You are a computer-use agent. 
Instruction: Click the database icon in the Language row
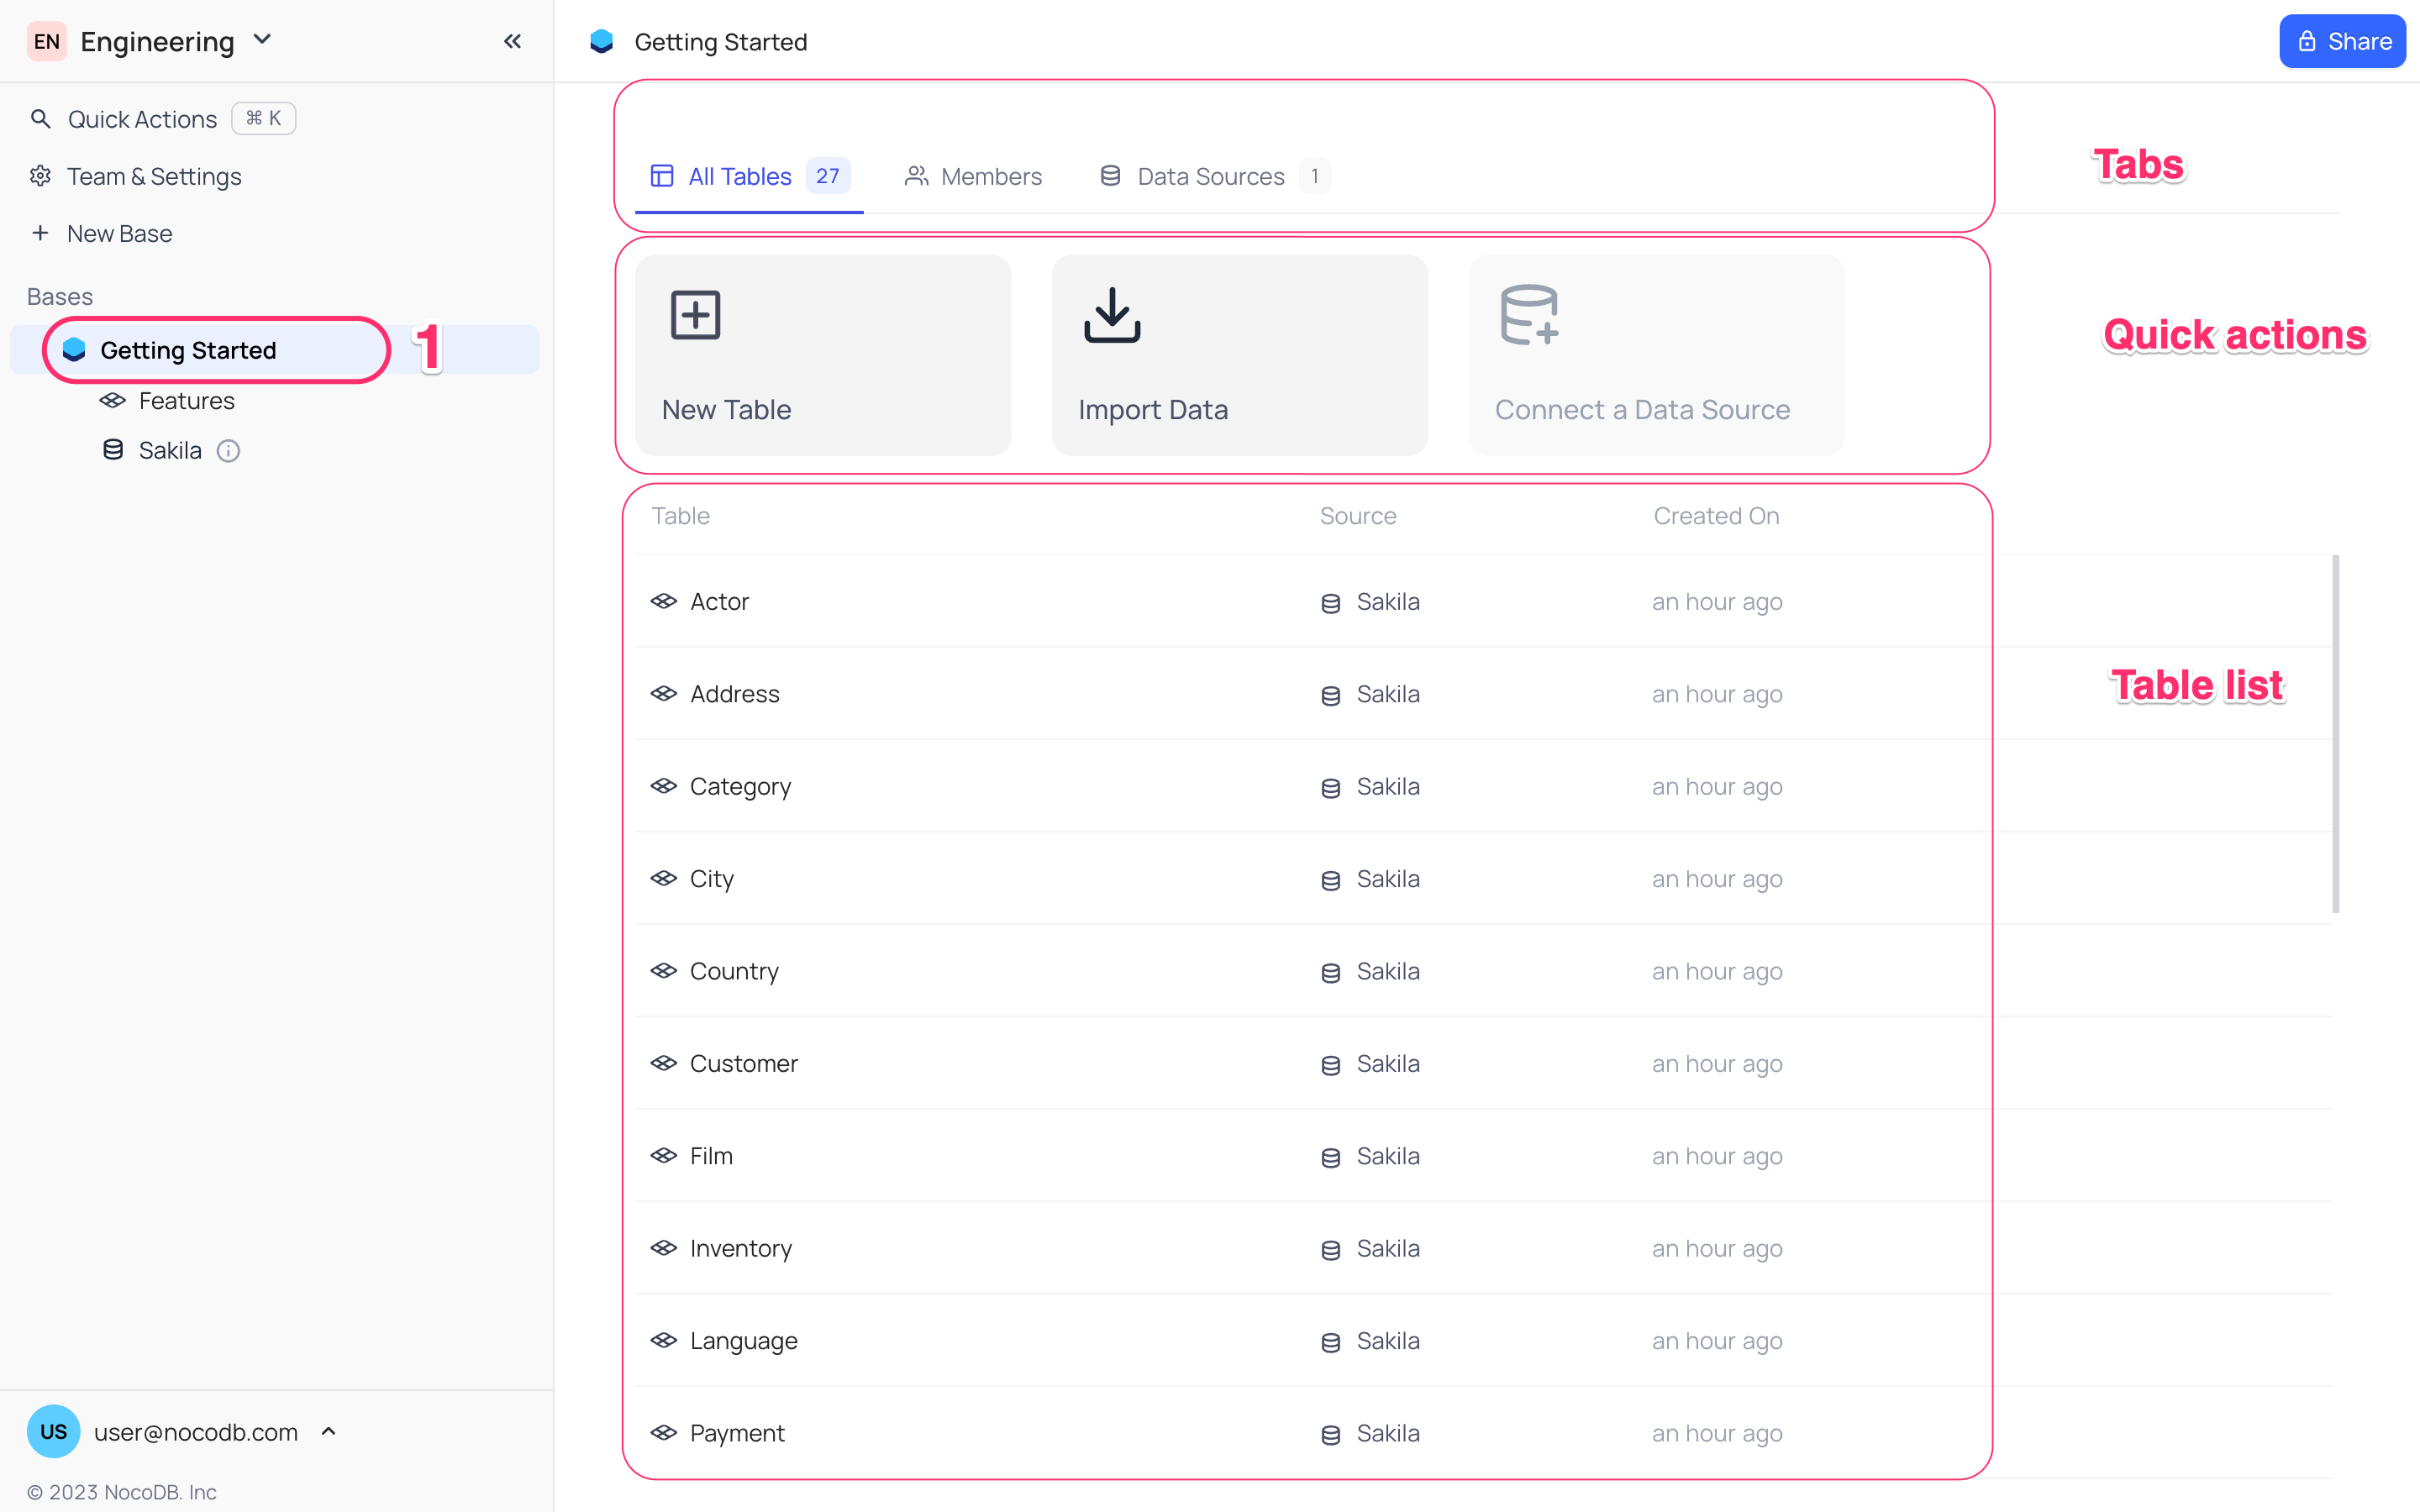(1330, 1342)
